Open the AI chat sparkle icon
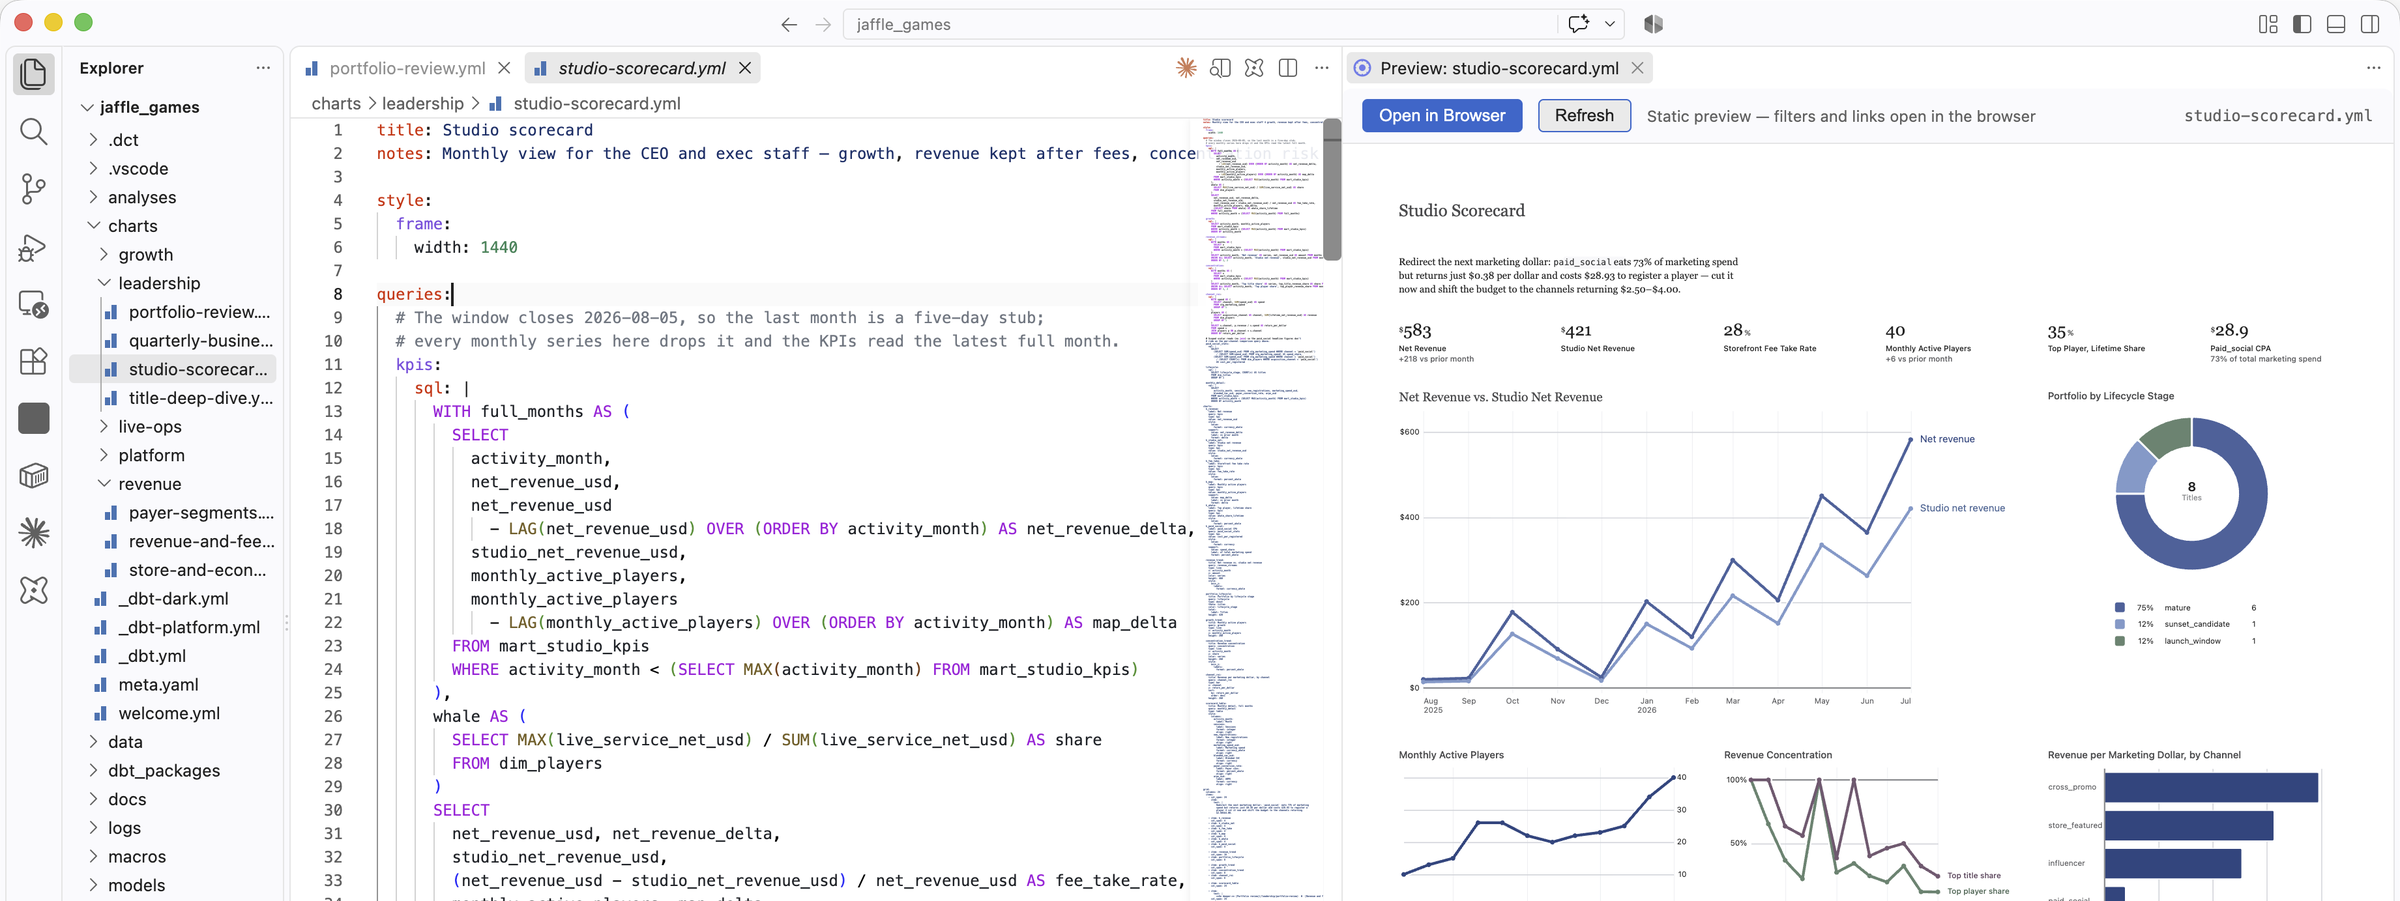This screenshot has height=901, width=2400. [1579, 24]
